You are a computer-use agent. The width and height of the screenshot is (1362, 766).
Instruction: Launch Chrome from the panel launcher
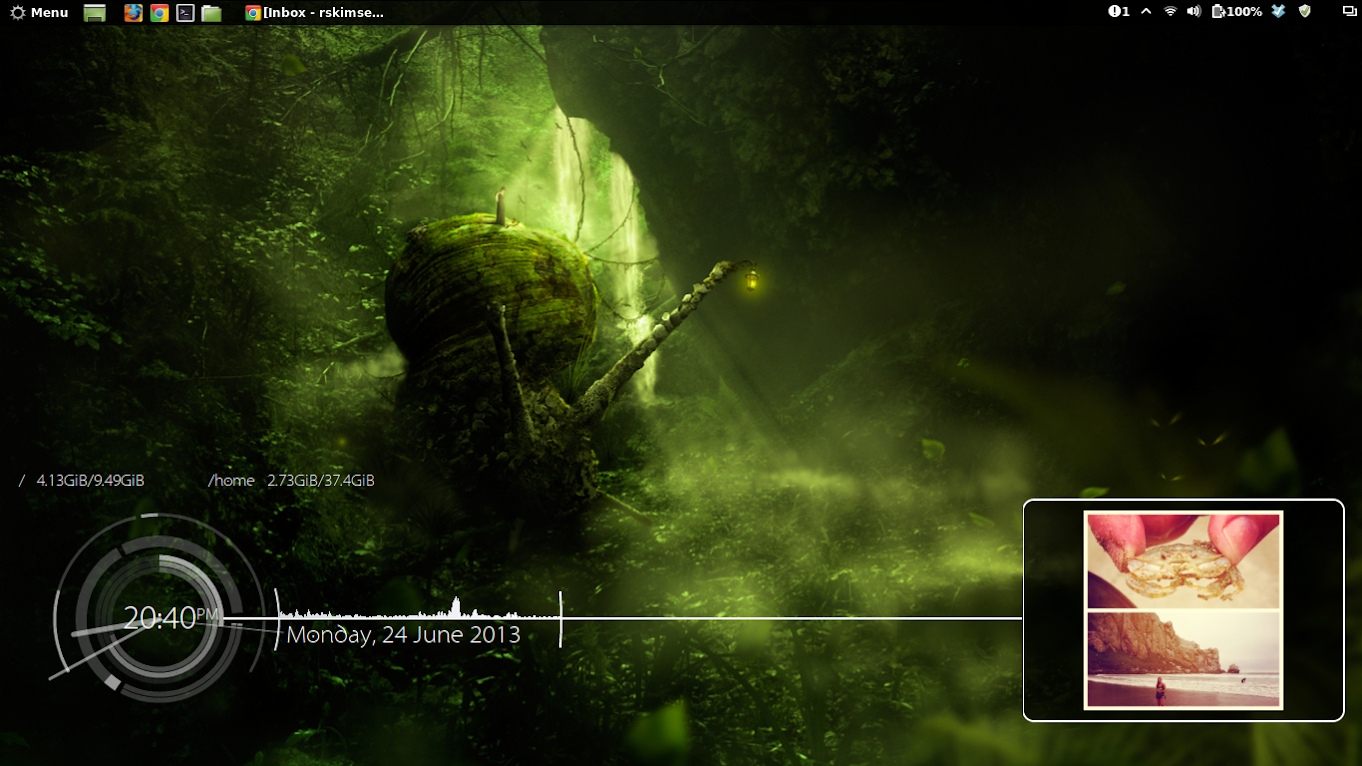(x=159, y=13)
